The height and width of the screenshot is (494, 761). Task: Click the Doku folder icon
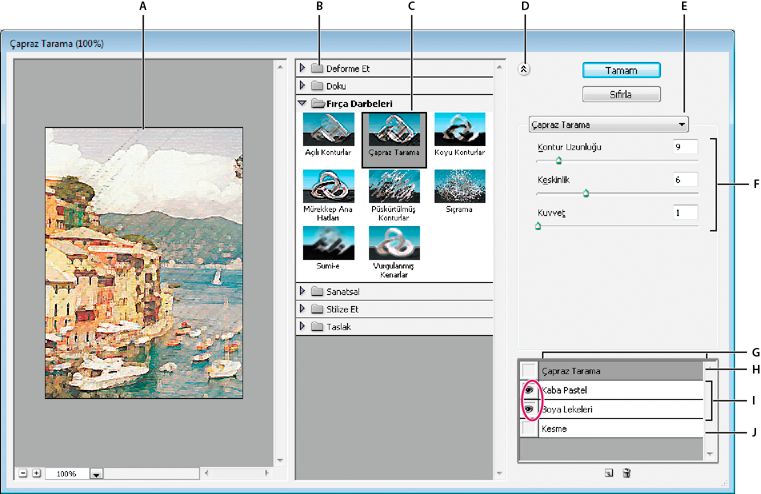point(317,86)
